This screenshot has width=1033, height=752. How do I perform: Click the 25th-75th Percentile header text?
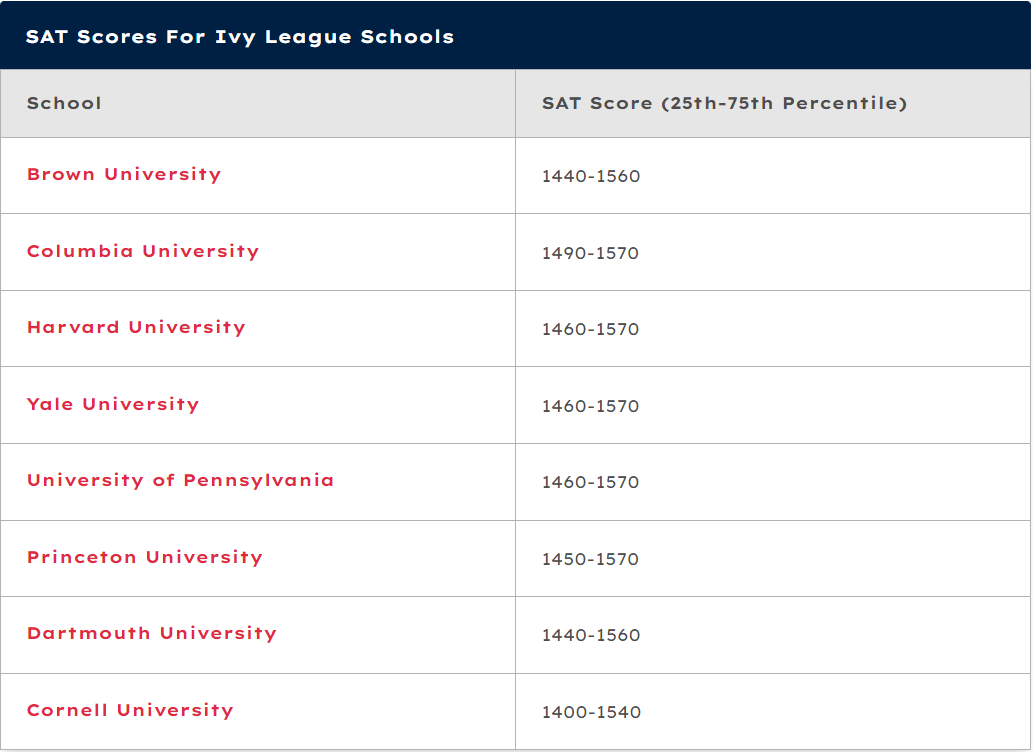tap(784, 103)
